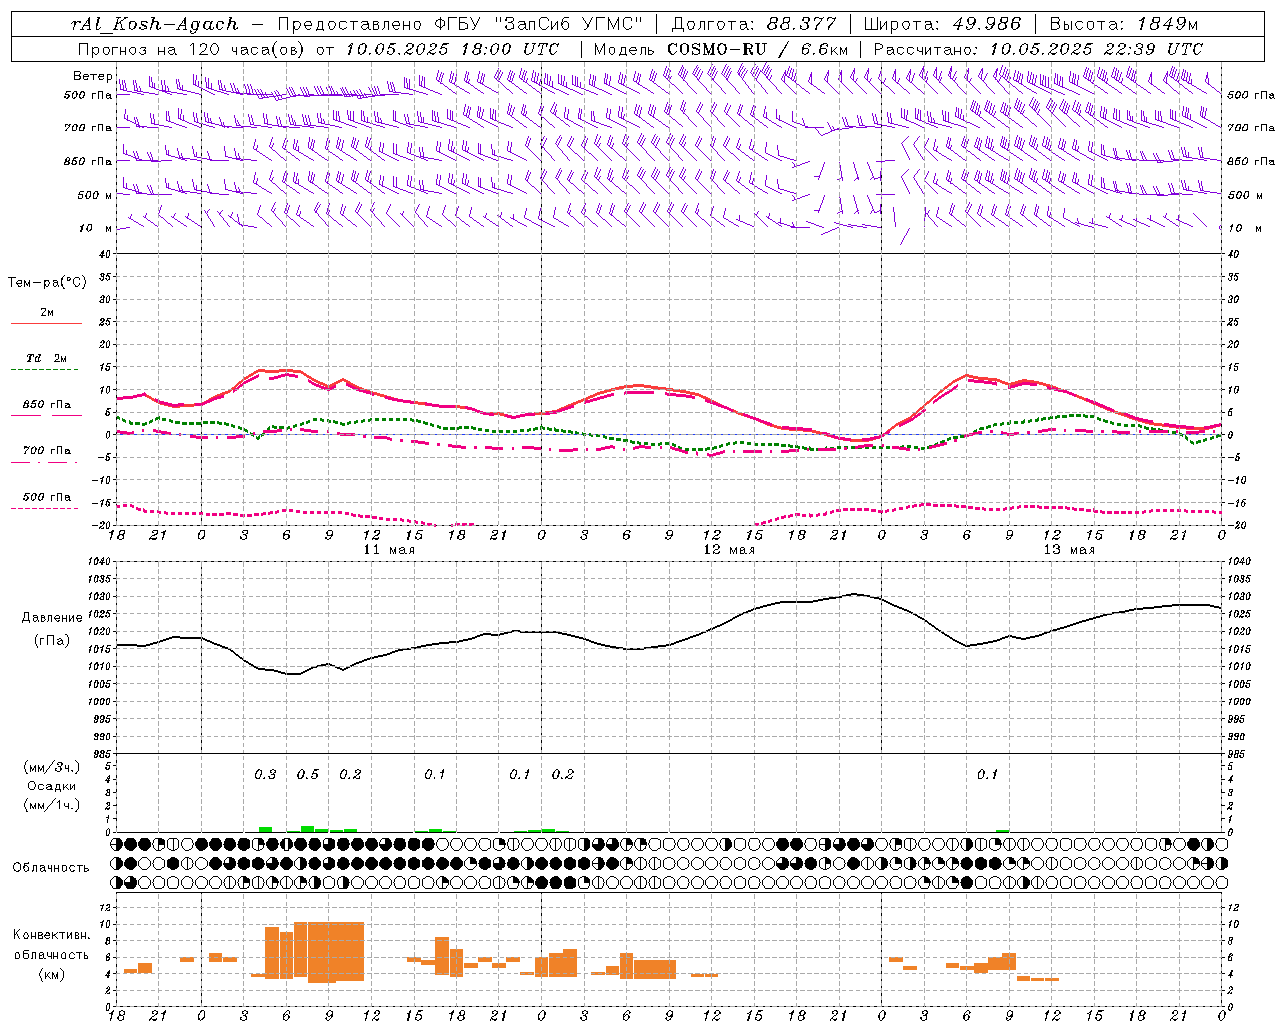Click the Ветер panel label
1280x1024 pixels.
92,76
